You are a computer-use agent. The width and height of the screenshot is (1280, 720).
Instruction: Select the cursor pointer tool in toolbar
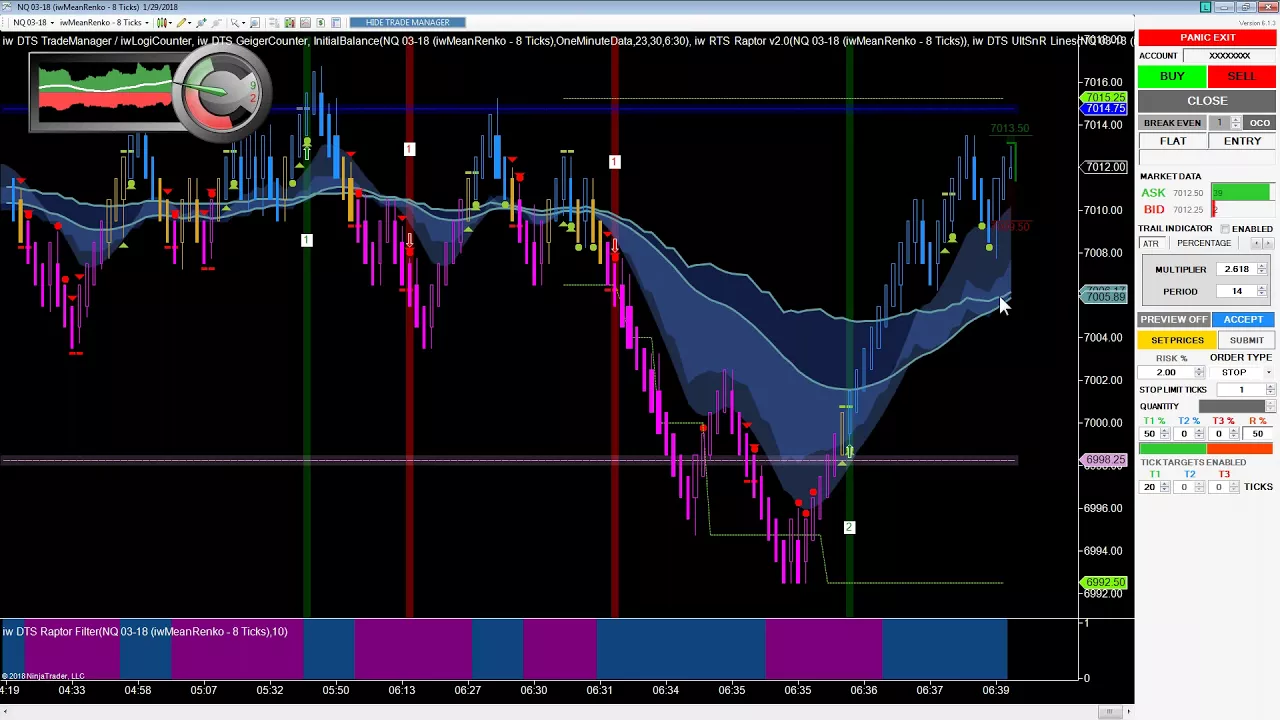pos(234,22)
